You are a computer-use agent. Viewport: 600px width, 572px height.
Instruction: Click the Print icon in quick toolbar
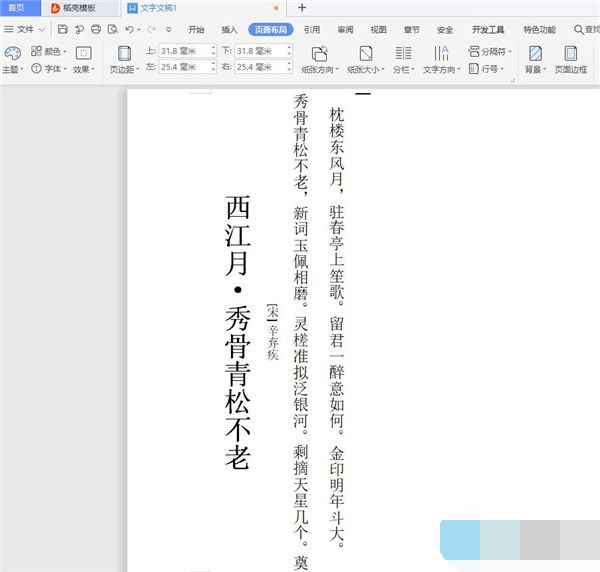click(x=95, y=30)
